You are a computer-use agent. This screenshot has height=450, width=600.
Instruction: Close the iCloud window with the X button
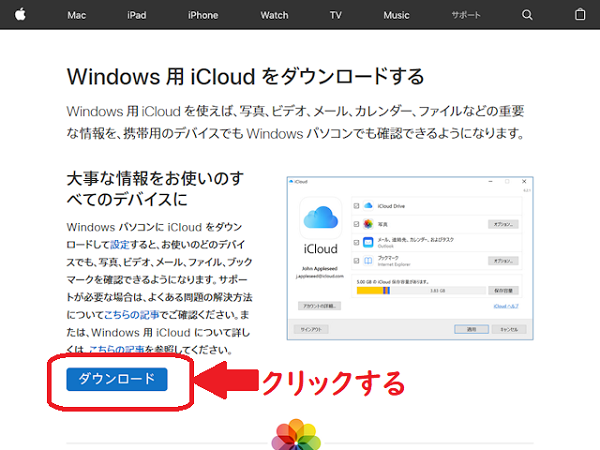click(x=524, y=181)
